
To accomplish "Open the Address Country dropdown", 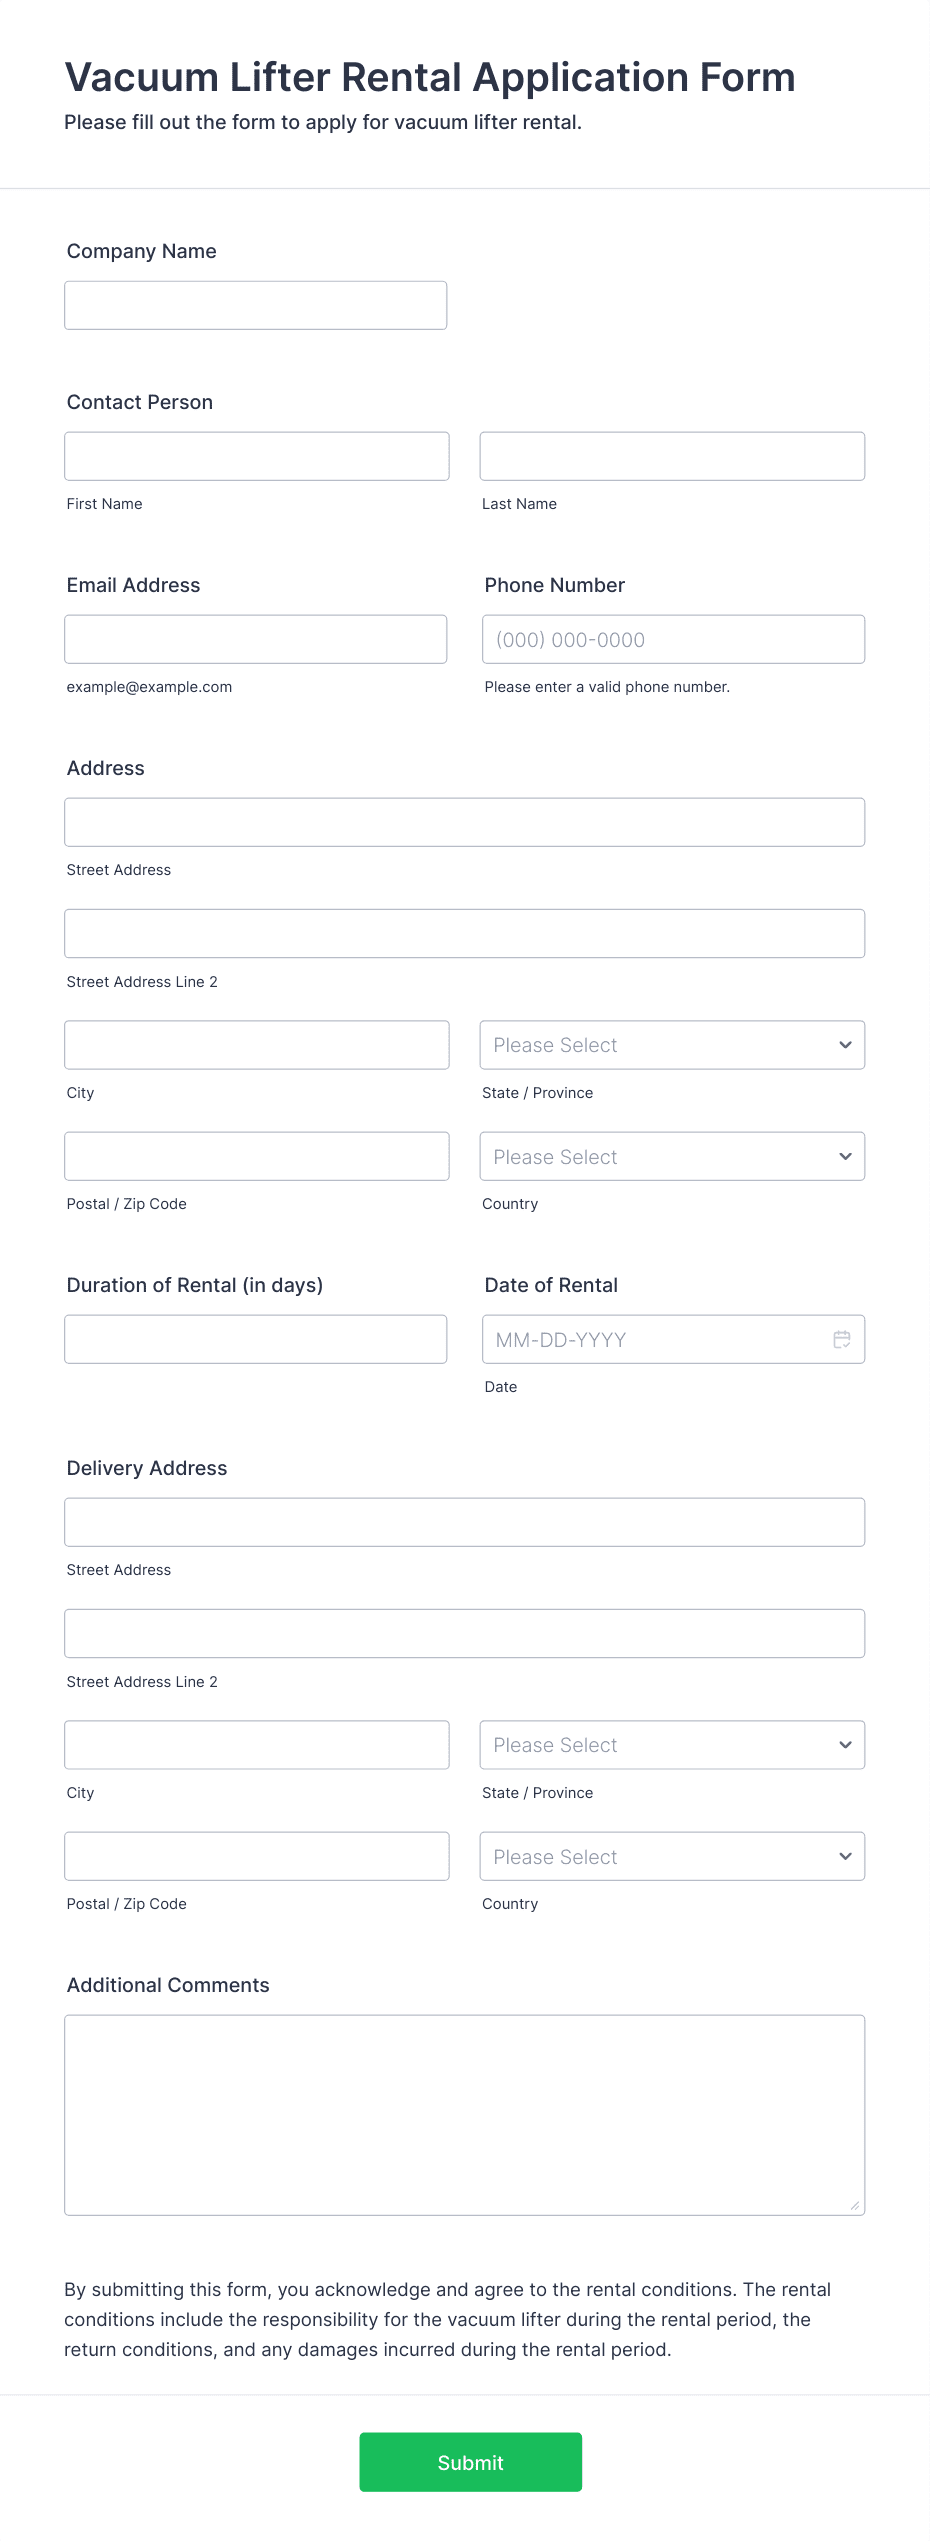I will tap(672, 1156).
